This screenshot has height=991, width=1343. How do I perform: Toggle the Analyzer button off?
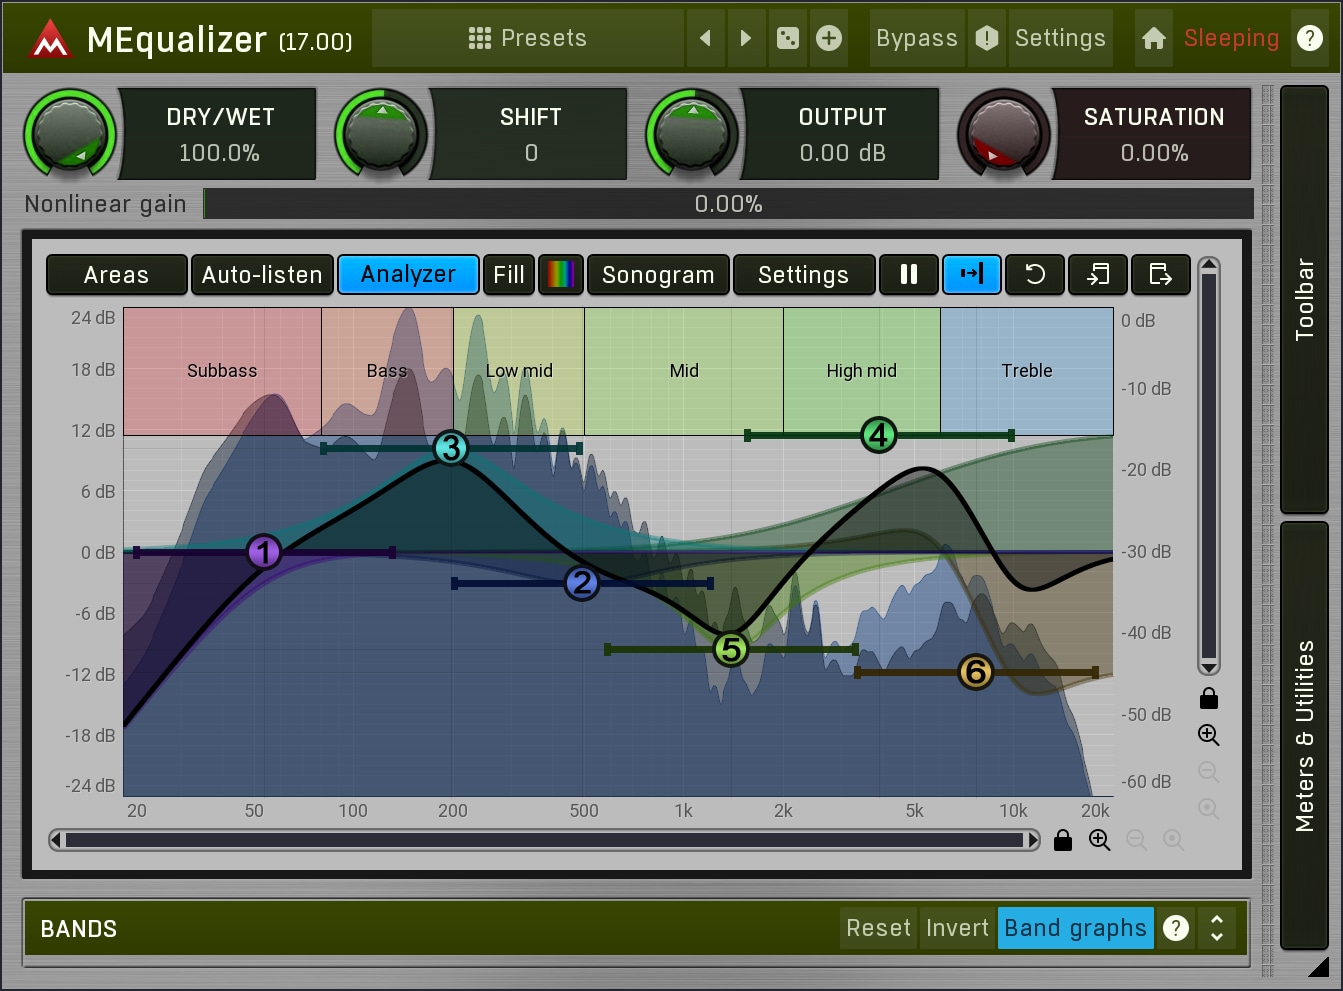tap(408, 274)
